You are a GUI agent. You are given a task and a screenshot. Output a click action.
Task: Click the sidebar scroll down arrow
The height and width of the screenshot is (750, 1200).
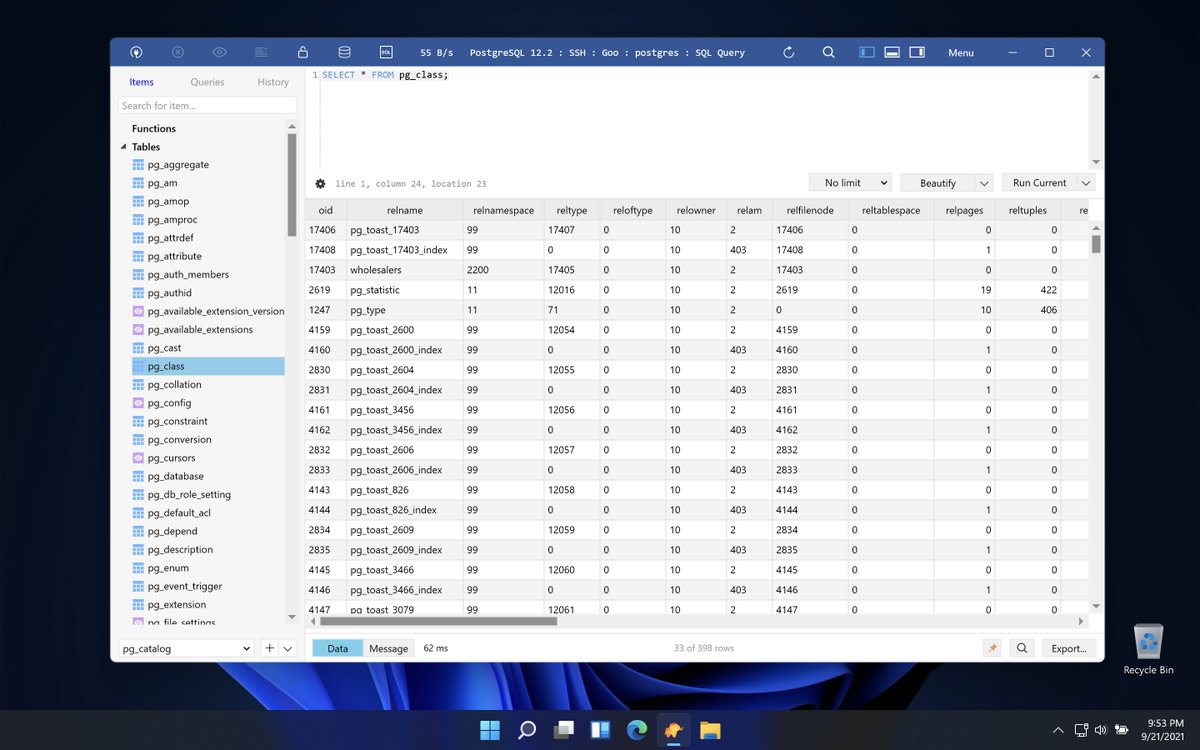tap(292, 616)
